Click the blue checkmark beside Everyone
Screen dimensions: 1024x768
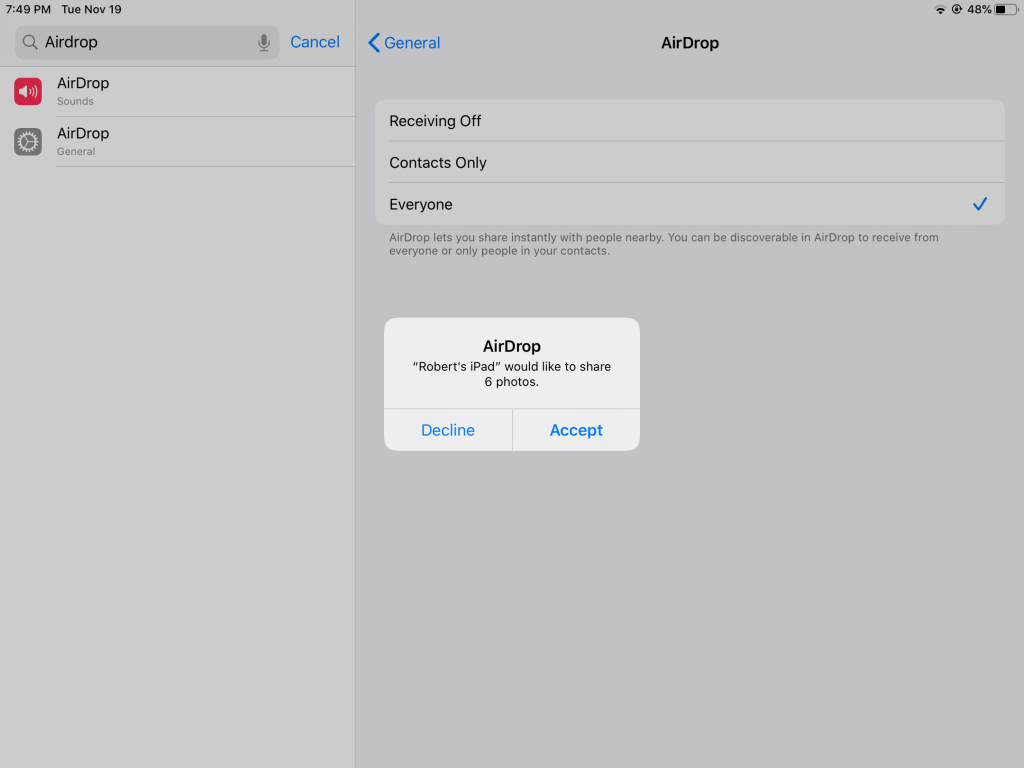[x=980, y=204]
